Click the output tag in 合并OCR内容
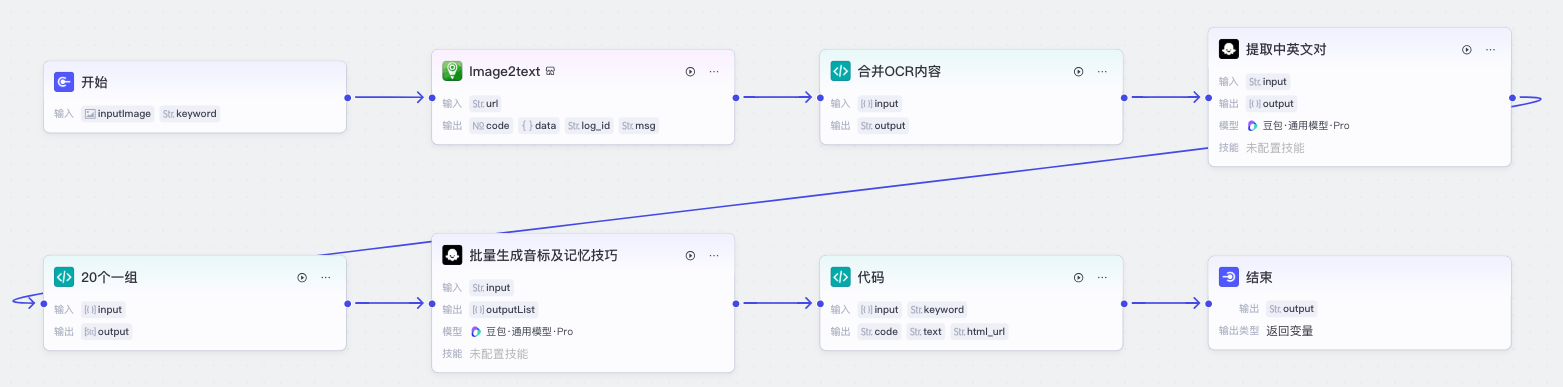This screenshot has width=1563, height=387. pos(883,125)
